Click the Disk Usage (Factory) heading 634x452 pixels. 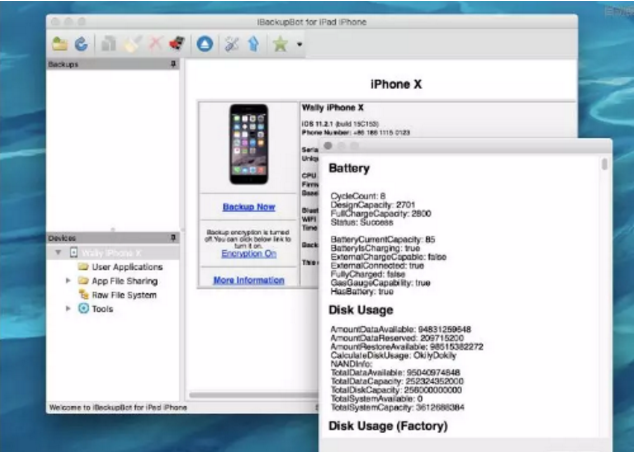click(388, 426)
